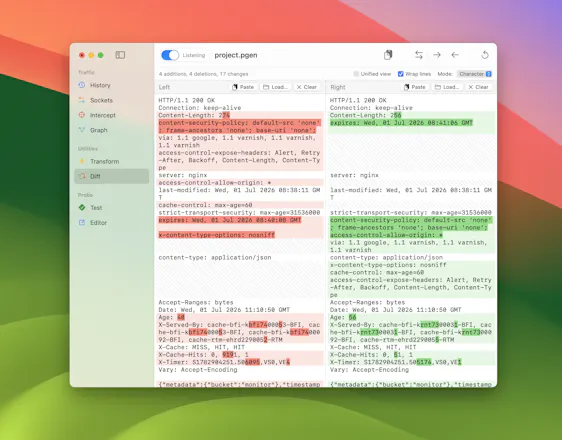Viewport: 562px width, 440px height.
Task: Clear the Left pane
Action: tap(307, 87)
